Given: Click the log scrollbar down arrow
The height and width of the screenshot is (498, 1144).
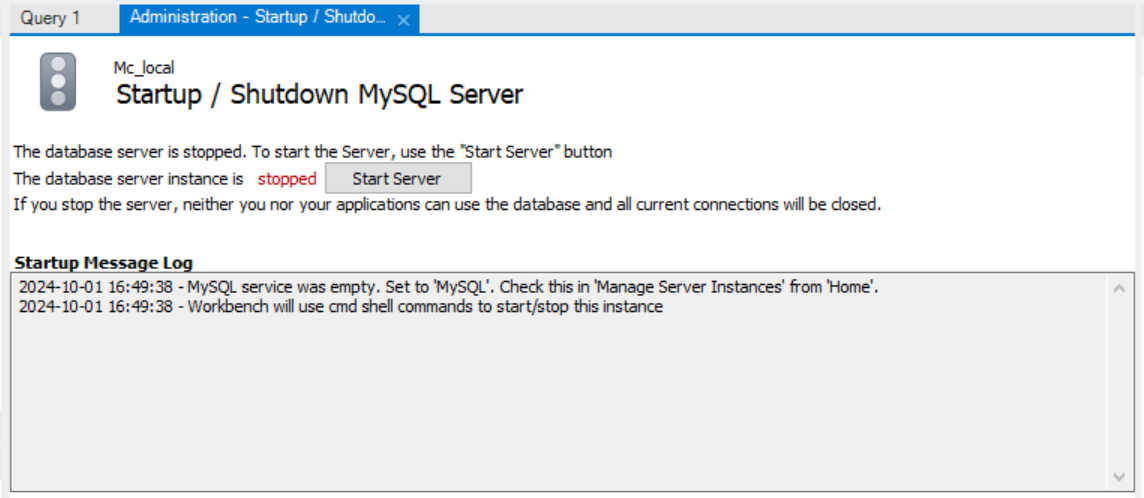Looking at the screenshot, I should tap(1119, 476).
